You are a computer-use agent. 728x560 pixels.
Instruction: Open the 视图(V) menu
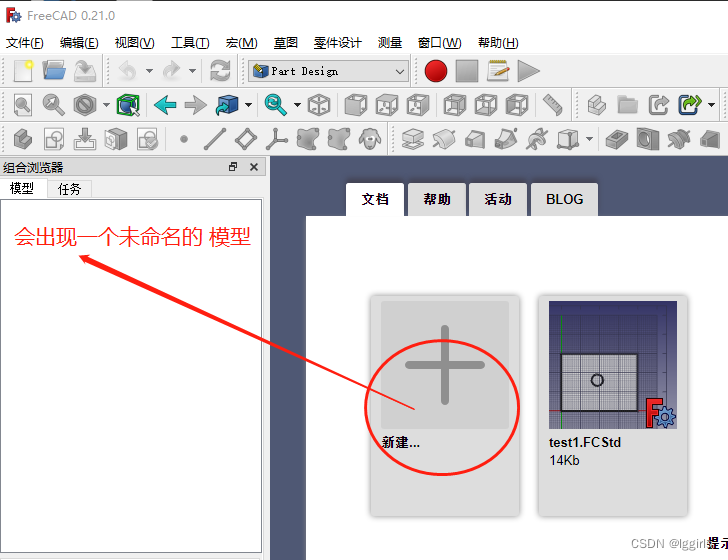pyautogui.click(x=134, y=43)
